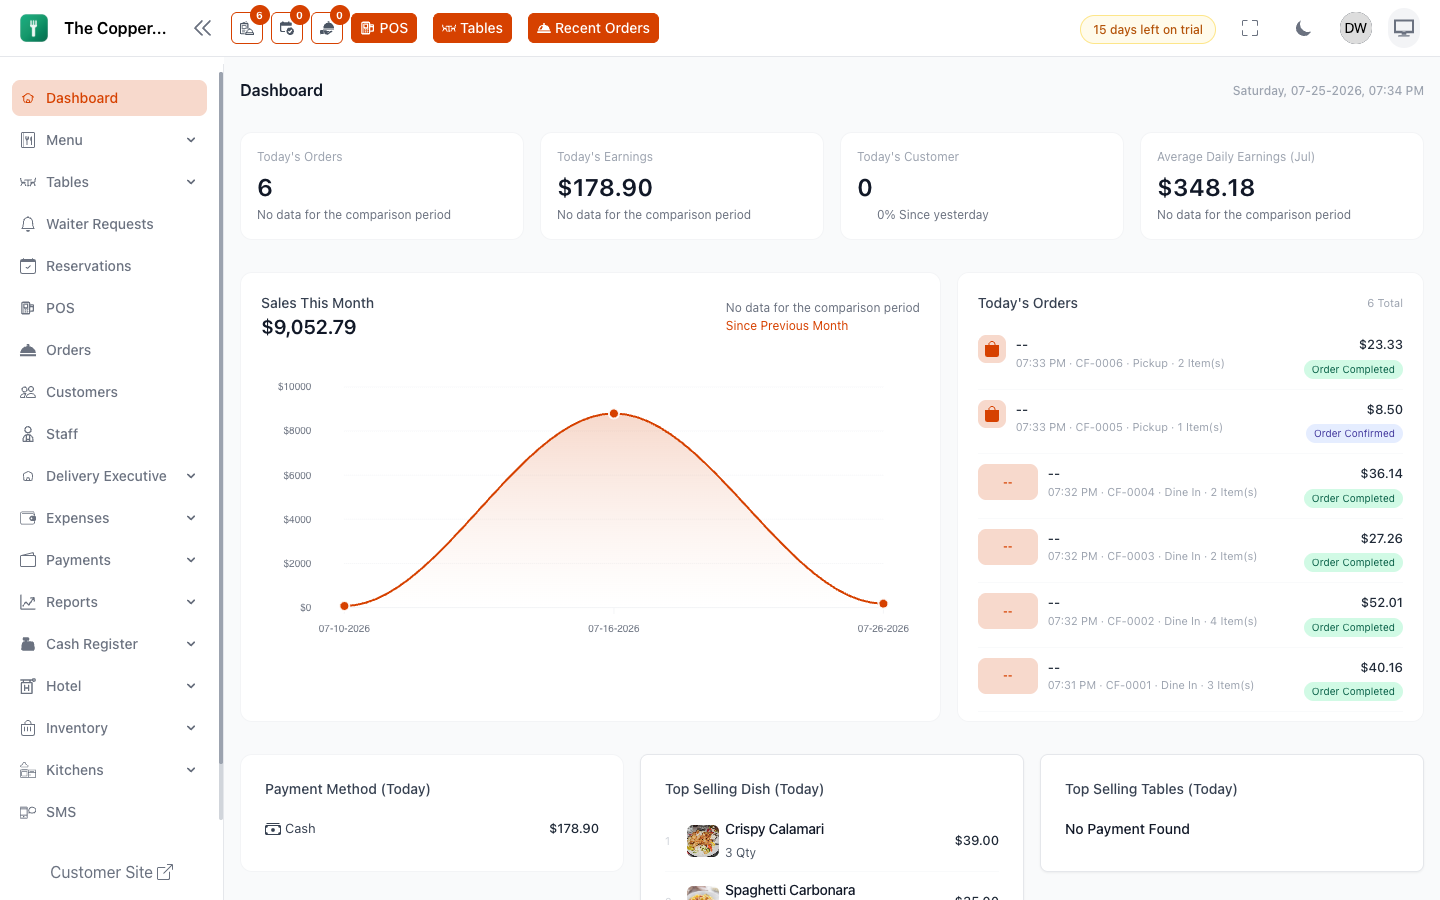The width and height of the screenshot is (1440, 900).
Task: Click the Menu sidebar icon
Action: [x=28, y=140]
